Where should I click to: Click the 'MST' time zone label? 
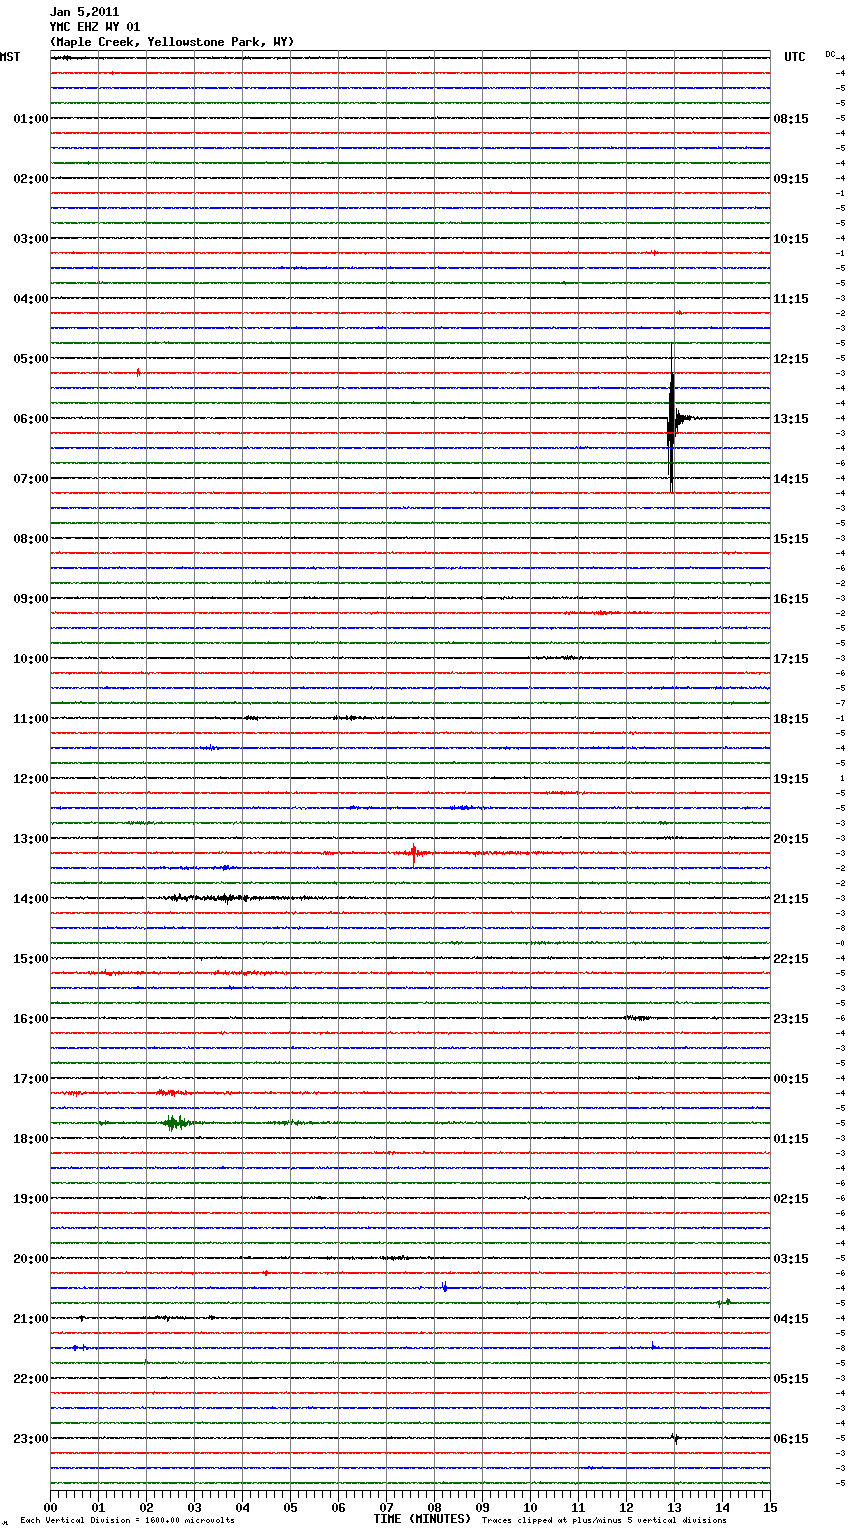pyautogui.click(x=10, y=57)
